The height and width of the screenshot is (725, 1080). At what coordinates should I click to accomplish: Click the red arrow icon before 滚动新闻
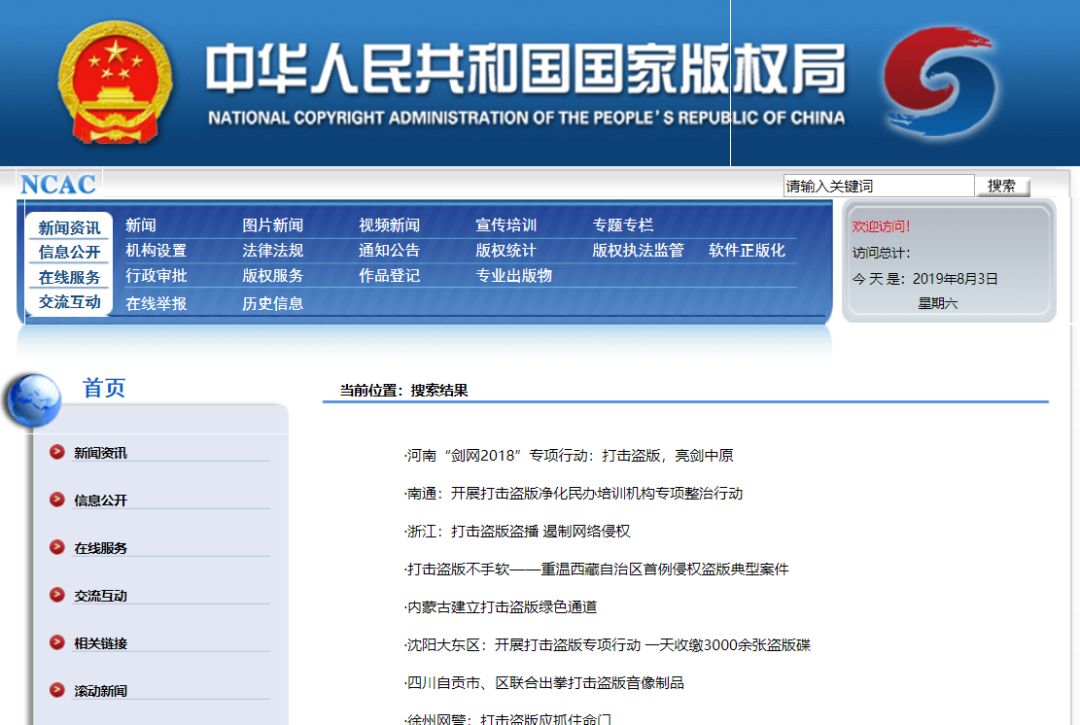point(57,691)
